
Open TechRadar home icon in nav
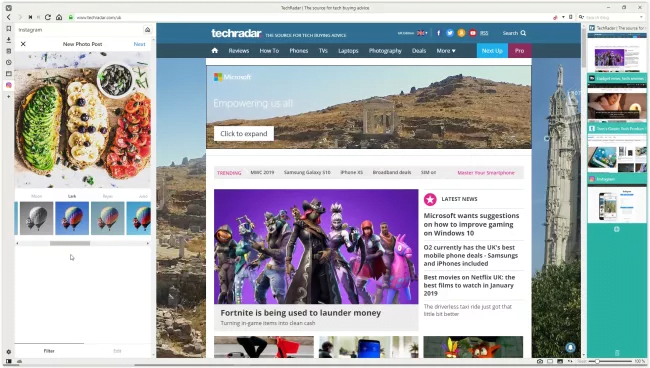(215, 51)
